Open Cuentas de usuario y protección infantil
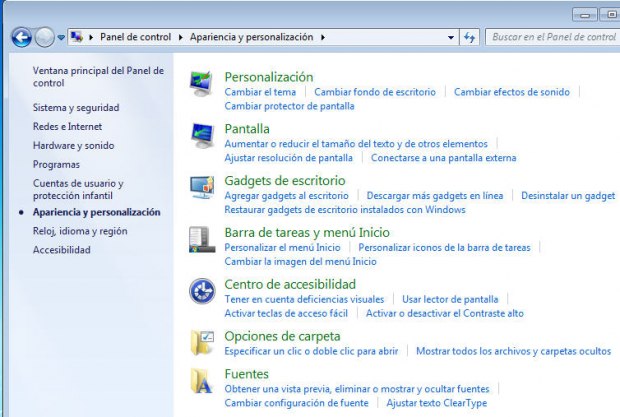The width and height of the screenshot is (620, 417). [78, 189]
